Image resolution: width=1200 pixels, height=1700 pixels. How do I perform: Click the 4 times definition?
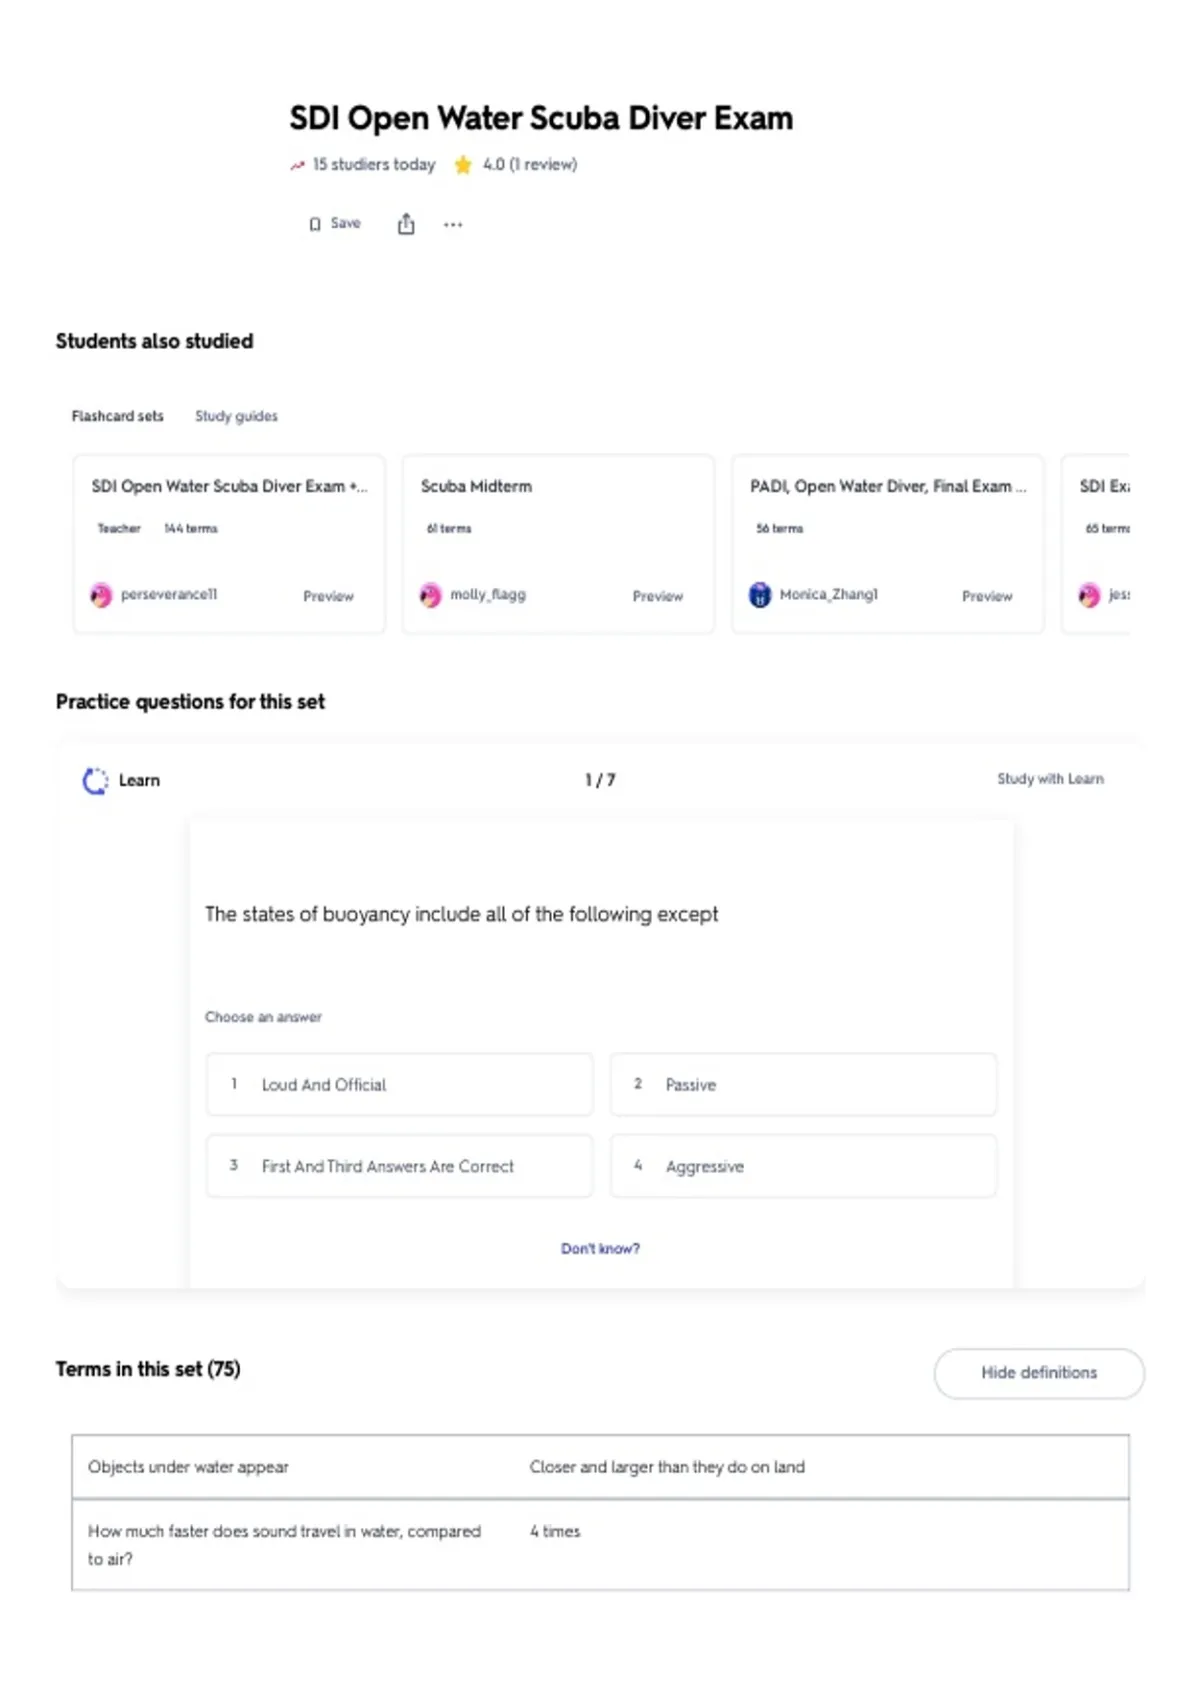555,1531
